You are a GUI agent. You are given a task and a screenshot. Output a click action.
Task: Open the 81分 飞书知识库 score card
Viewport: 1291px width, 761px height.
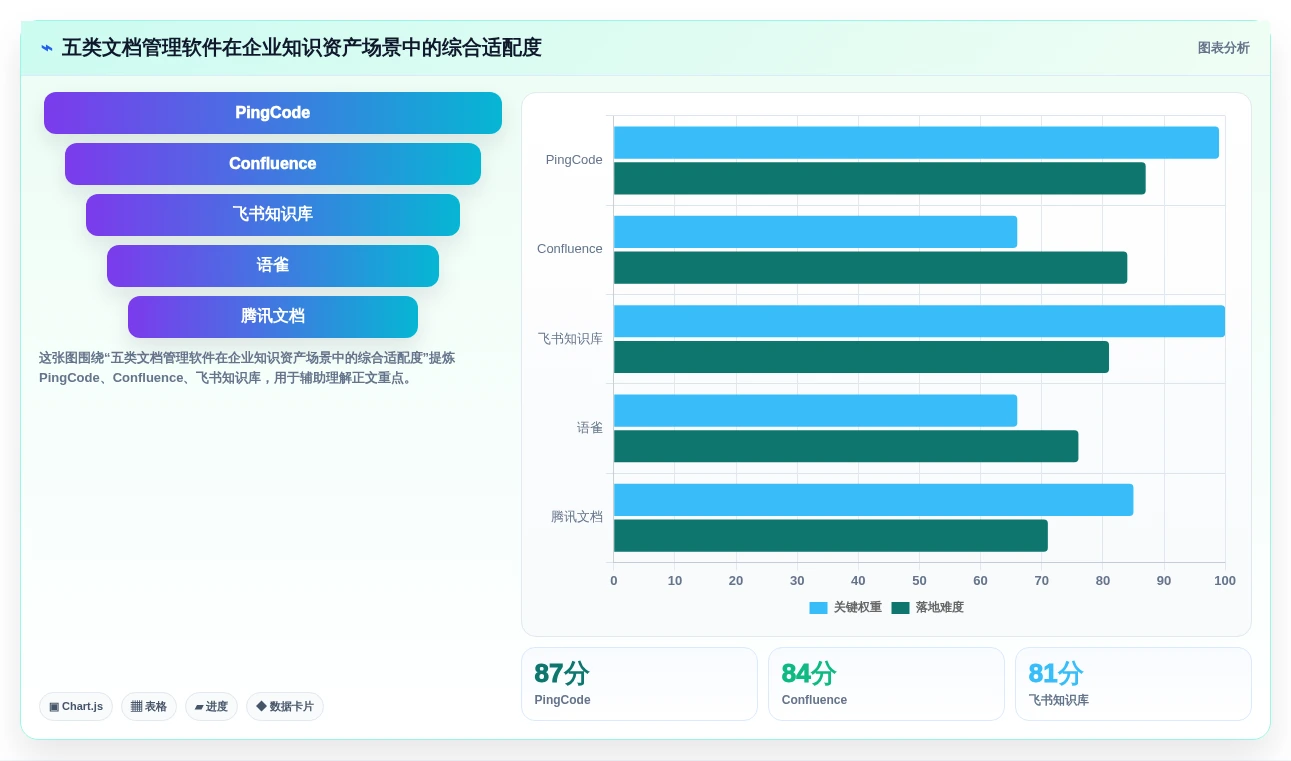point(1133,684)
